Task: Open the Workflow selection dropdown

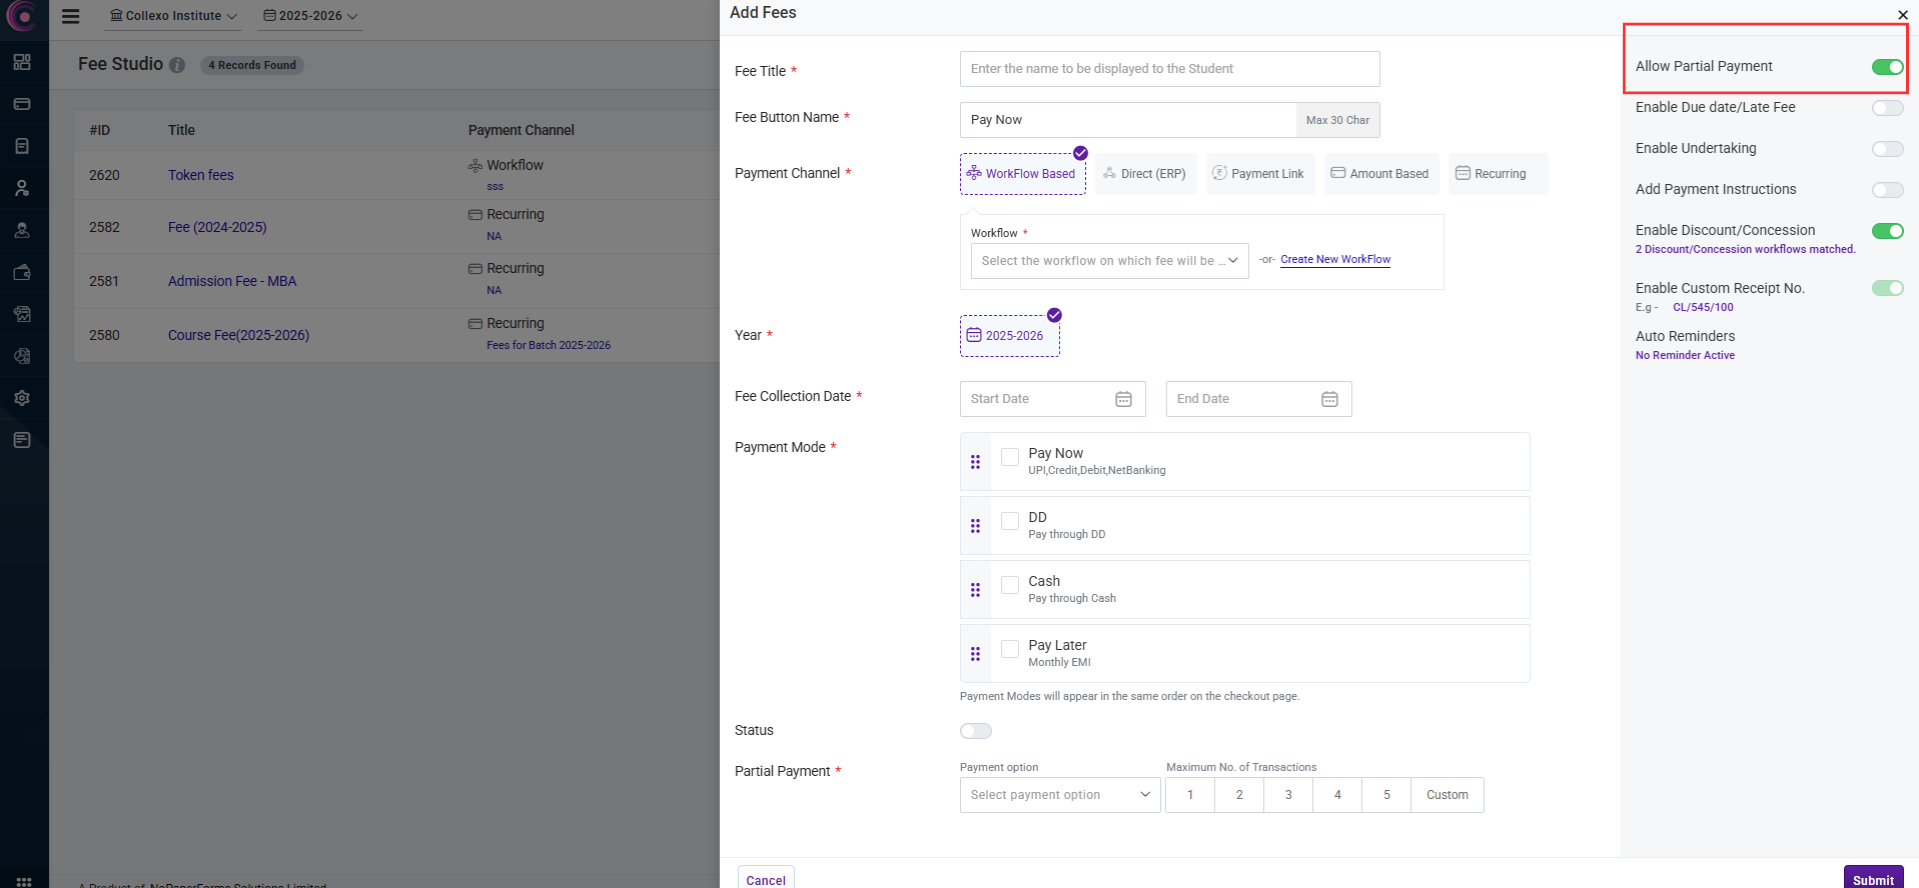Action: pyautogui.click(x=1109, y=261)
